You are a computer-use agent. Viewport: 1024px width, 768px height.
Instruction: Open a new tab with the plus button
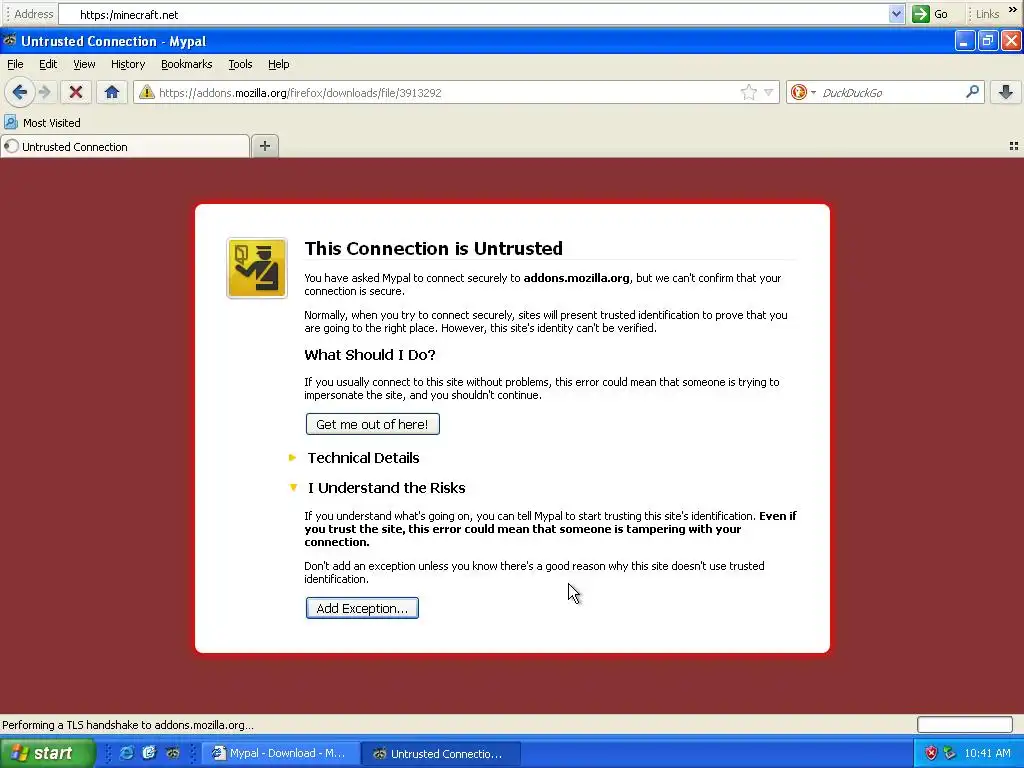(x=264, y=146)
